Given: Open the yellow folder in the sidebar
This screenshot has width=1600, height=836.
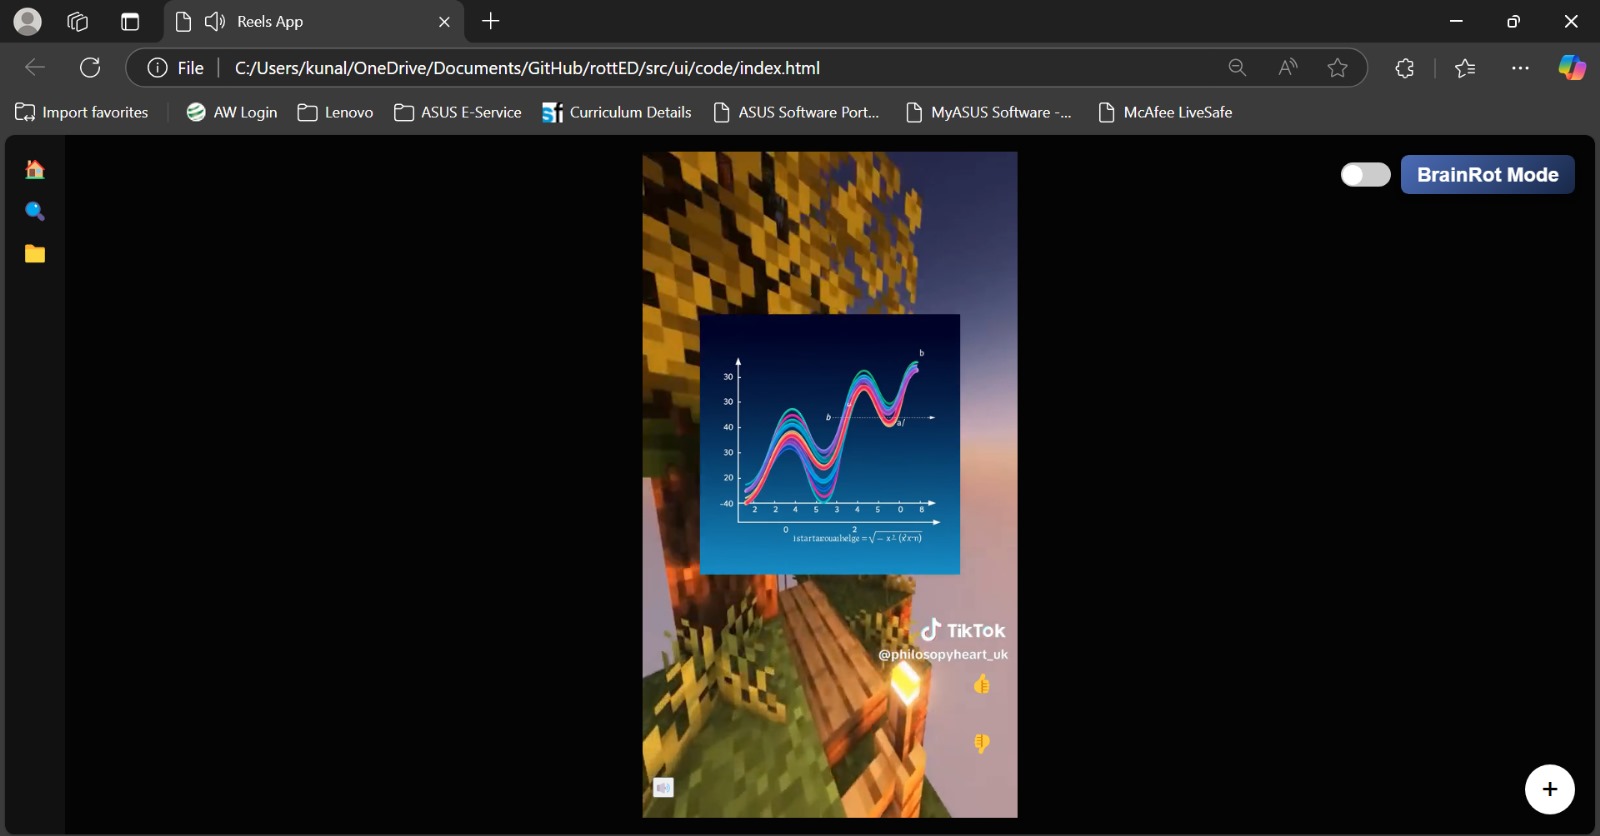Looking at the screenshot, I should 35,254.
